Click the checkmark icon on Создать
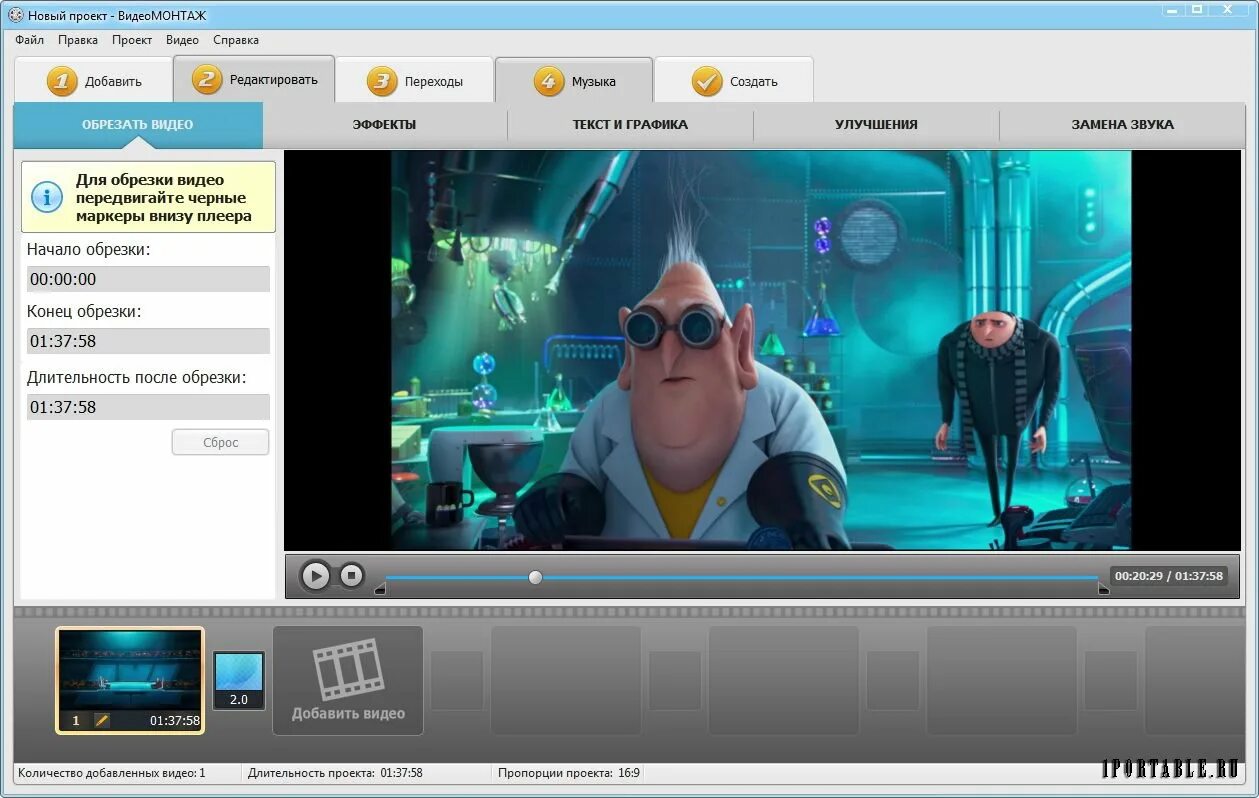Screen dimensions: 1259x798 pos(707,81)
